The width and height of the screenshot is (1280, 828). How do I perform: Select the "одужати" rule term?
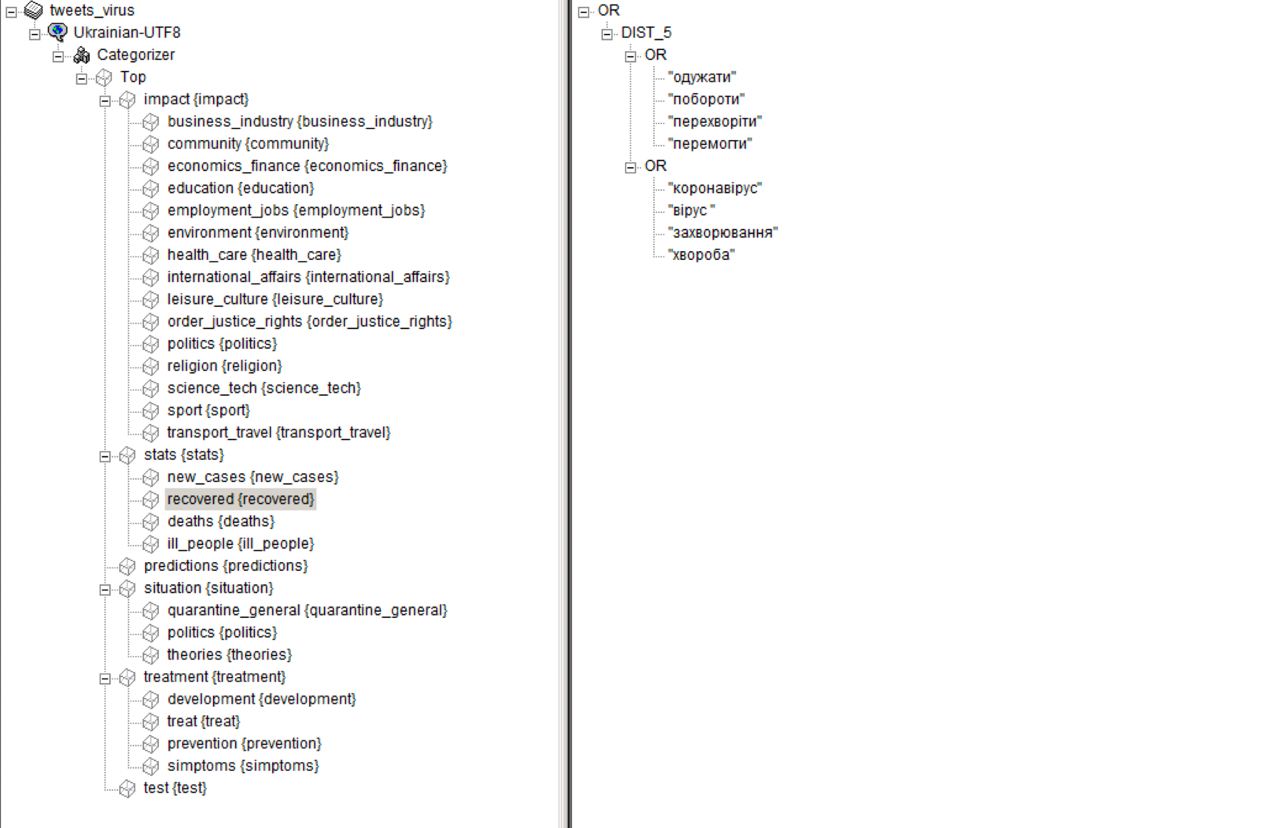(x=702, y=77)
